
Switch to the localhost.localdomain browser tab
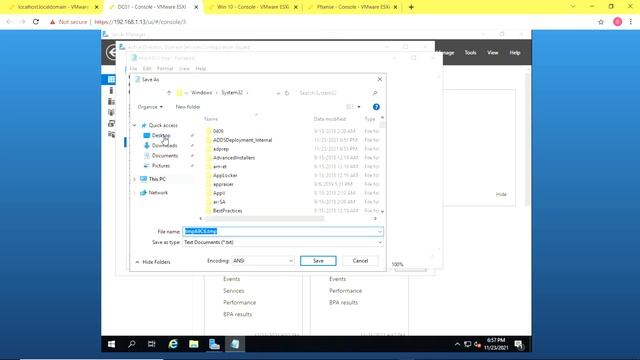[53, 7]
